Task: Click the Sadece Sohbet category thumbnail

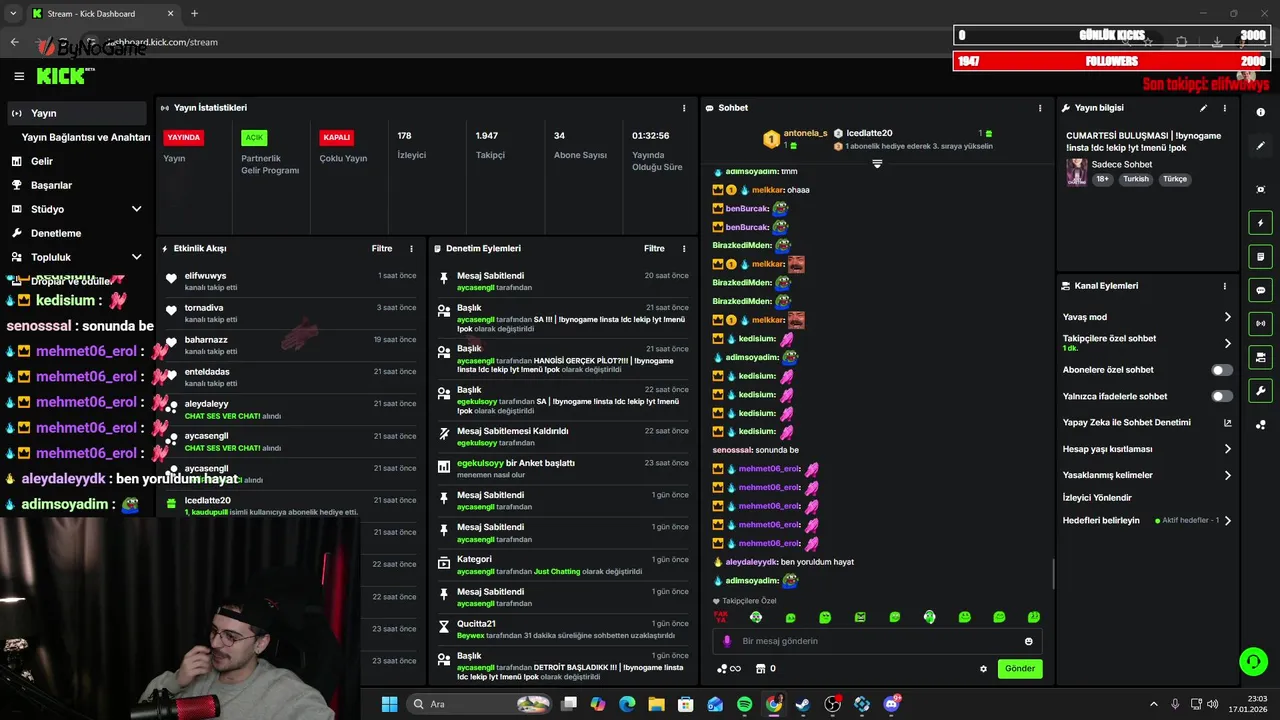Action: coord(1076,171)
